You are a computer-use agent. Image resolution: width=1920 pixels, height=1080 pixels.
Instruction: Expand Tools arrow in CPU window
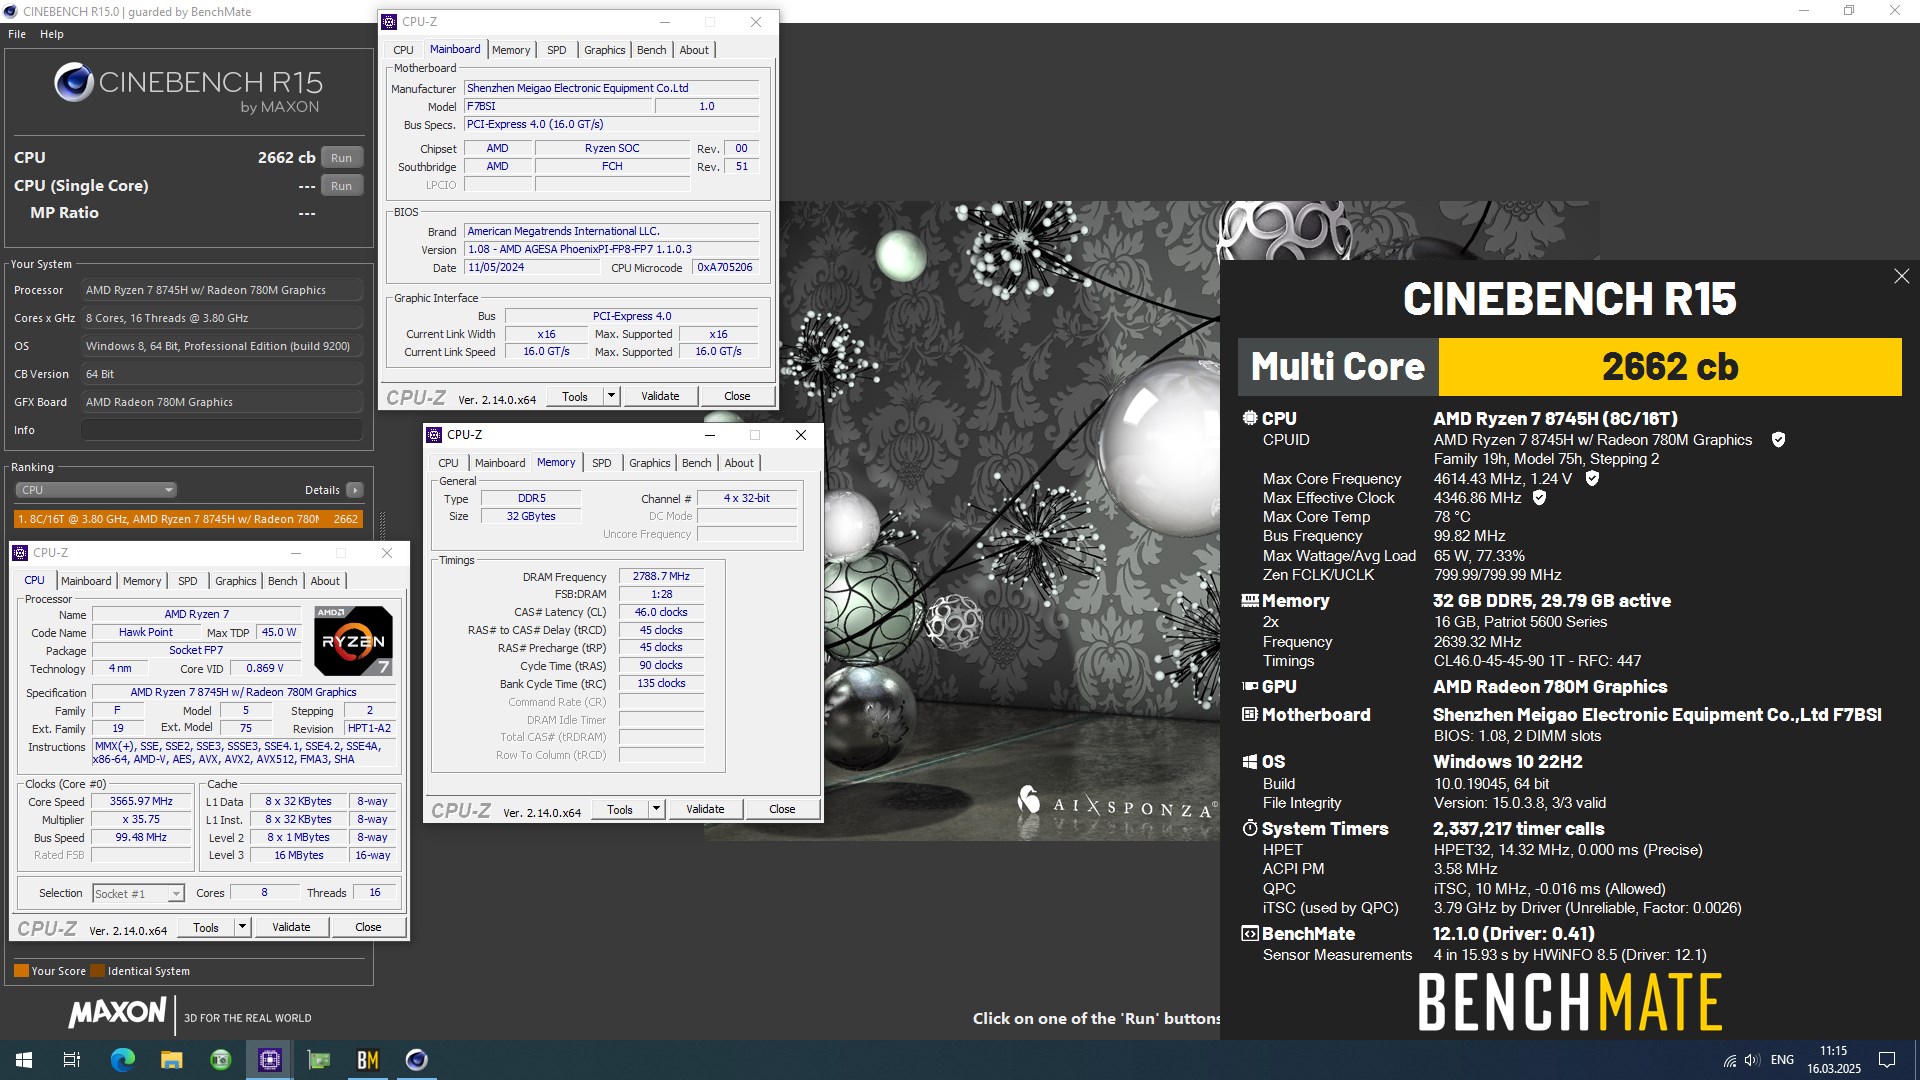[x=241, y=928]
